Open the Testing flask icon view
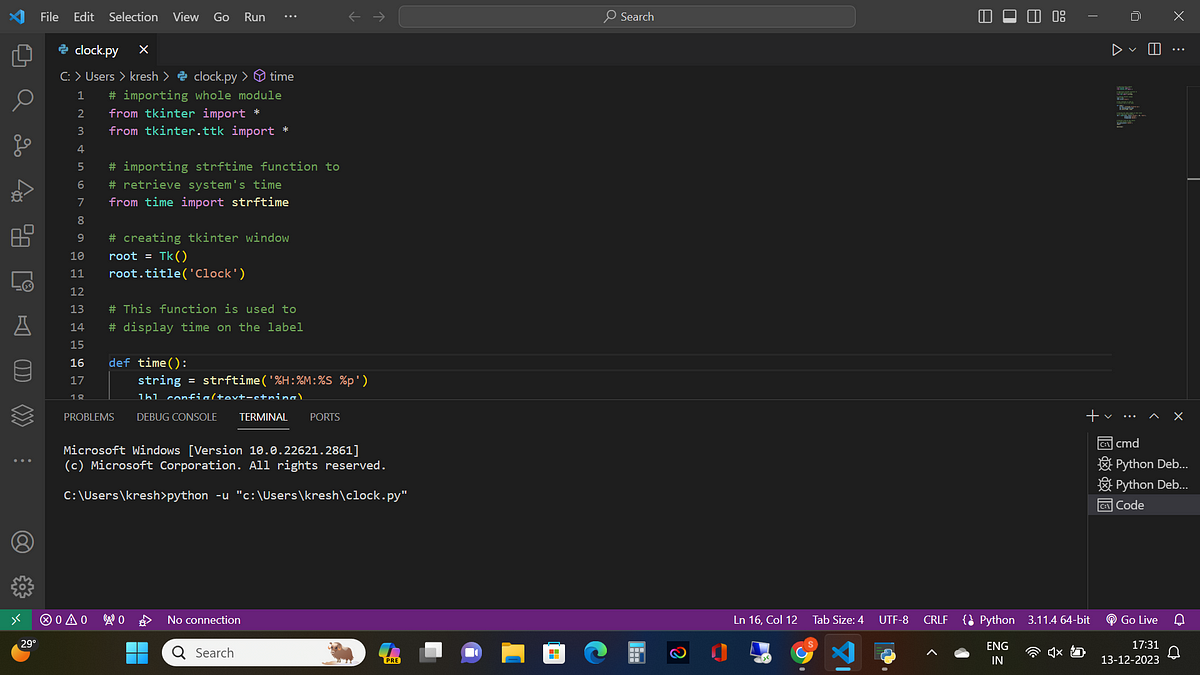Image resolution: width=1200 pixels, height=675 pixels. [x=22, y=326]
